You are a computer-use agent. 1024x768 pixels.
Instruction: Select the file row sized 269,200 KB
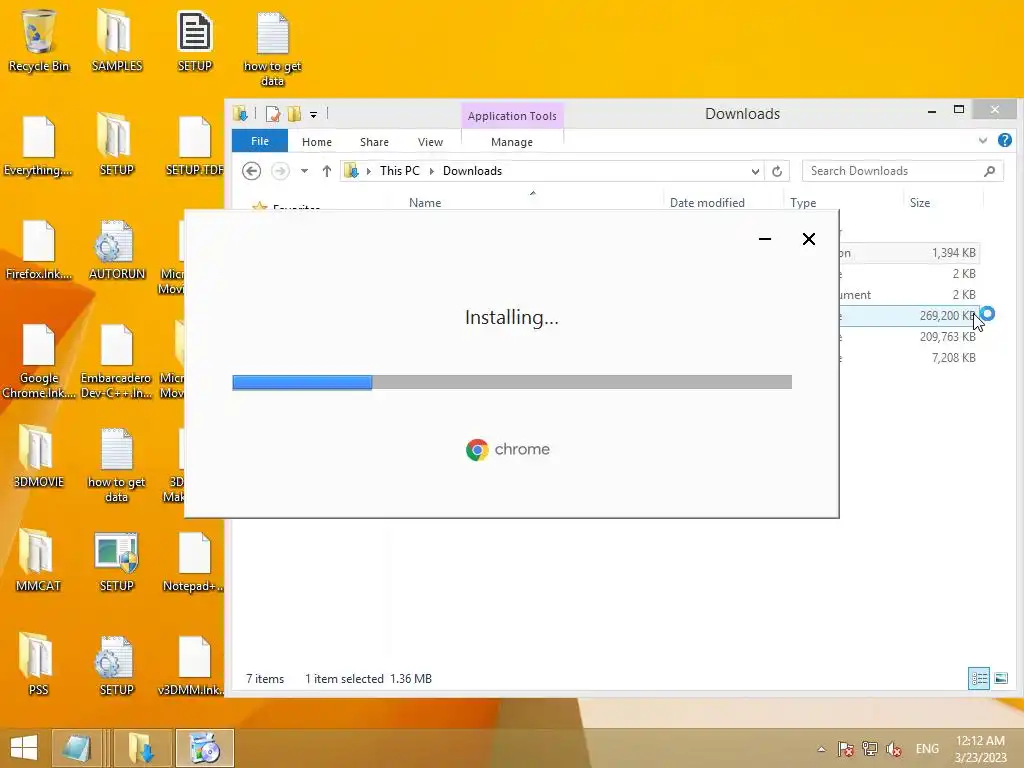(909, 316)
